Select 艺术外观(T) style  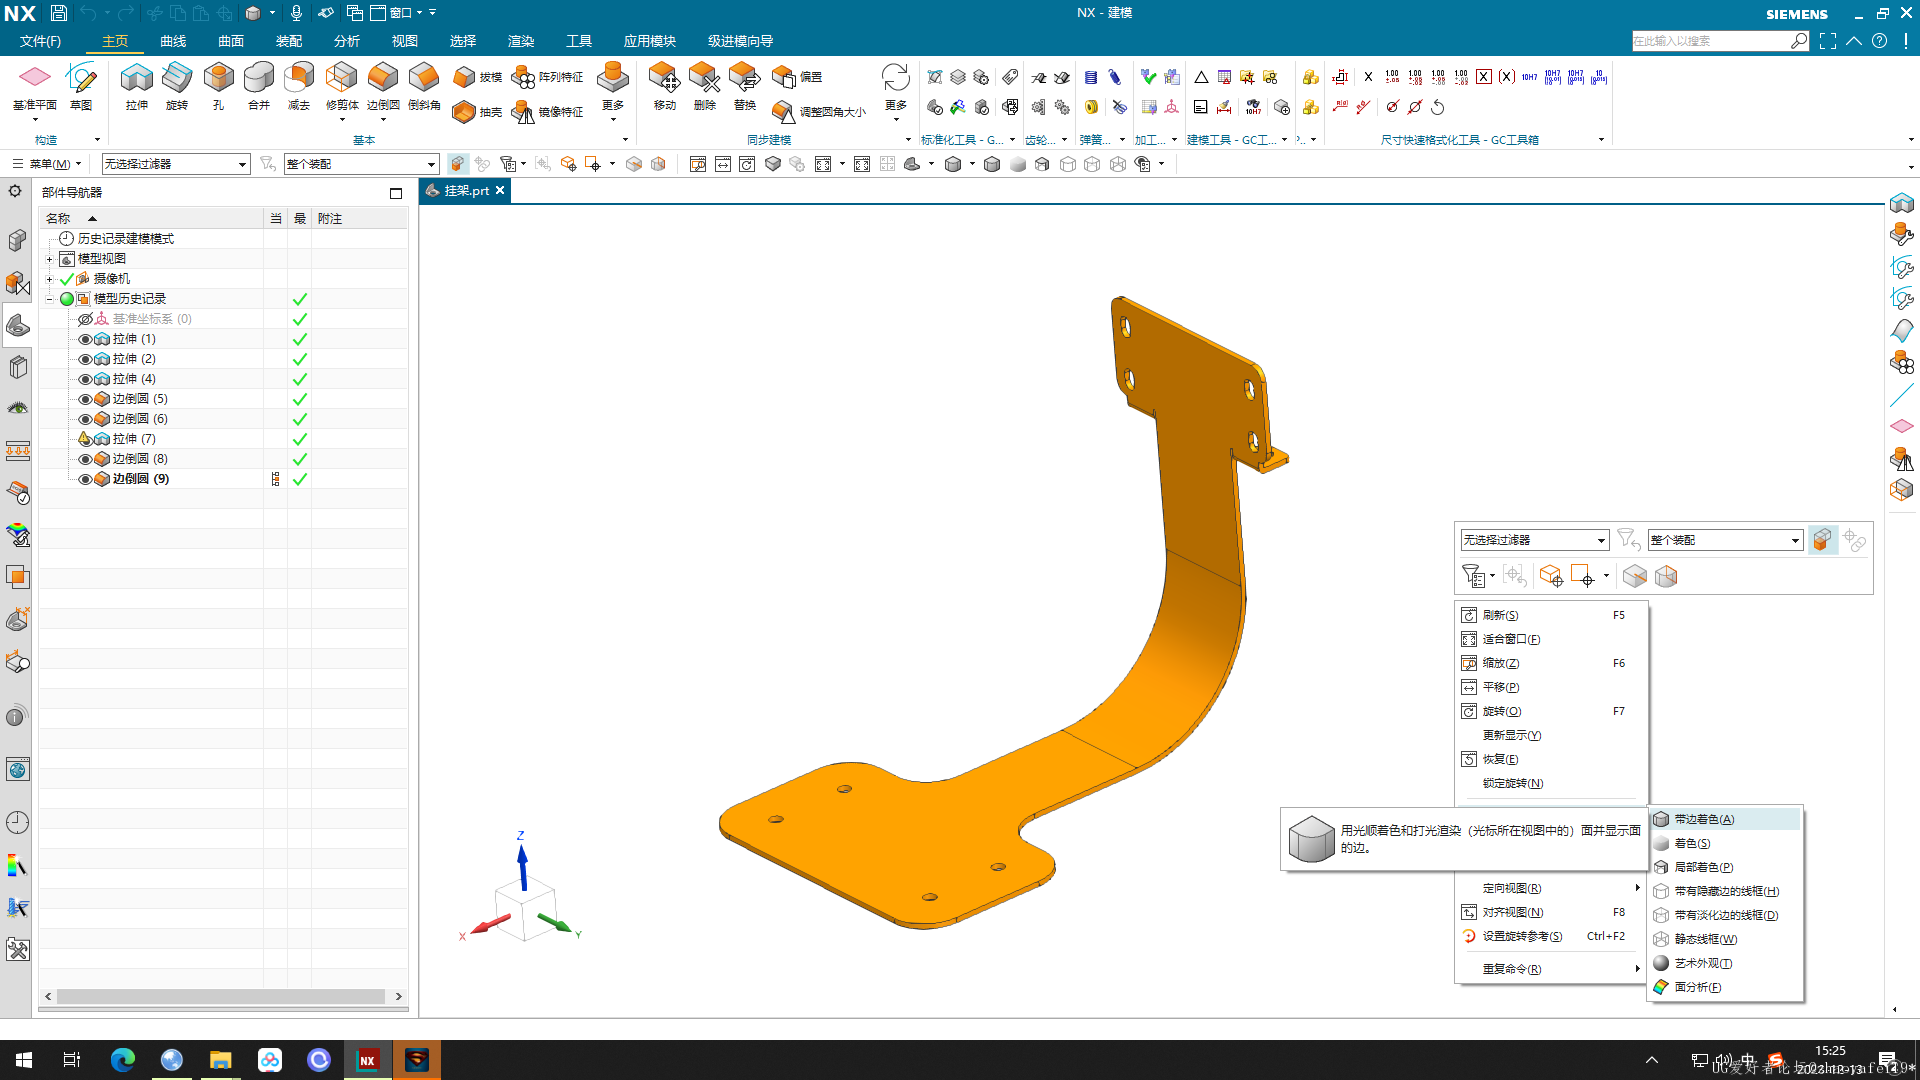tap(1725, 963)
